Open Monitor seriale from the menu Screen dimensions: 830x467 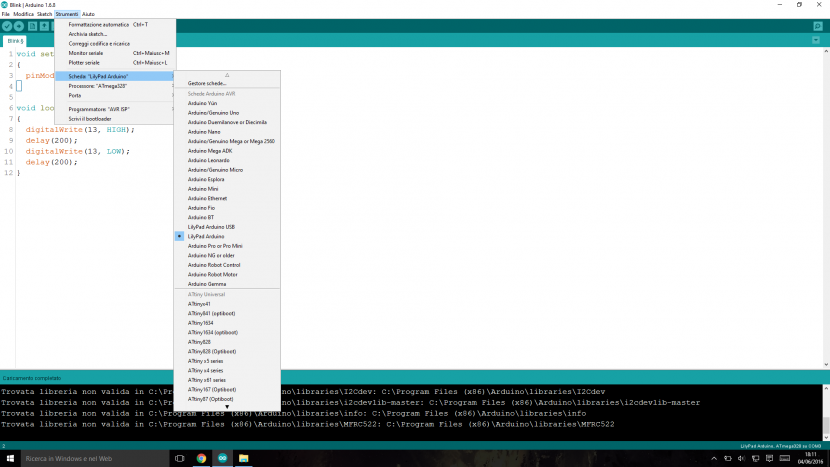pyautogui.click(x=115, y=53)
